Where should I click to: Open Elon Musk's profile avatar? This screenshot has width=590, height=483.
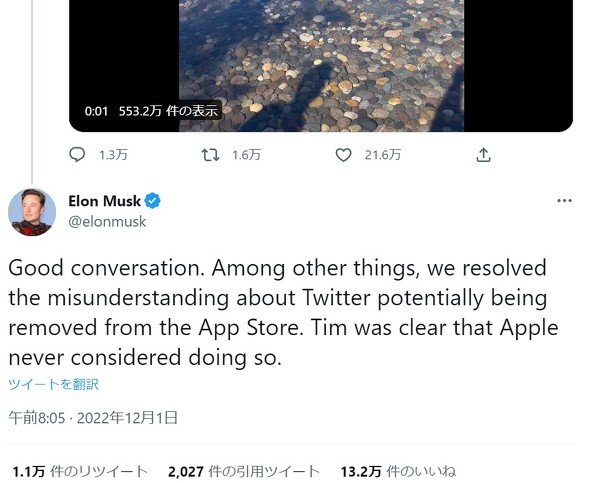32,212
